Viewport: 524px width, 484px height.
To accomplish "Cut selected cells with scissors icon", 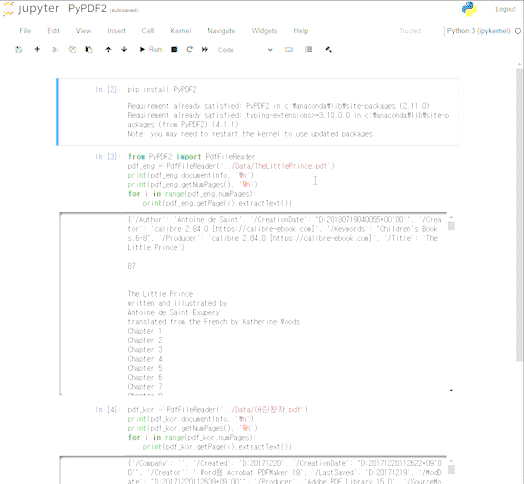I will point(55,49).
